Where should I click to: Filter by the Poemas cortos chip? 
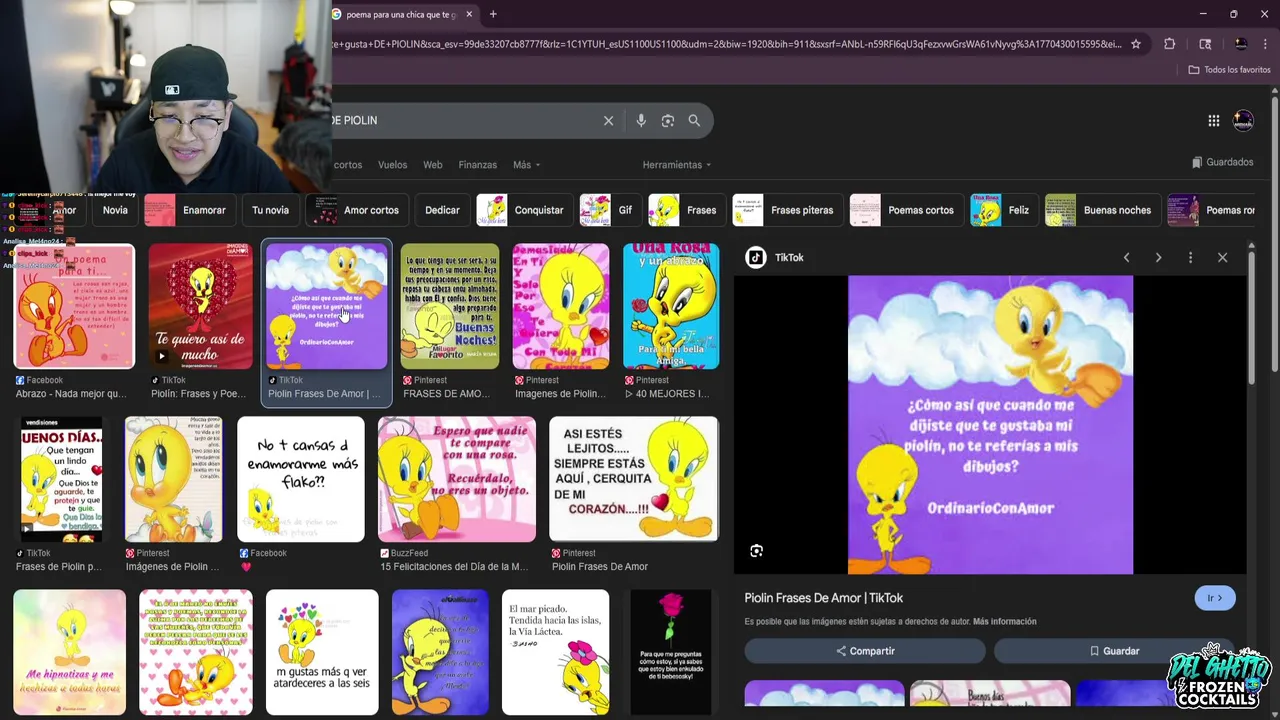[x=906, y=210]
